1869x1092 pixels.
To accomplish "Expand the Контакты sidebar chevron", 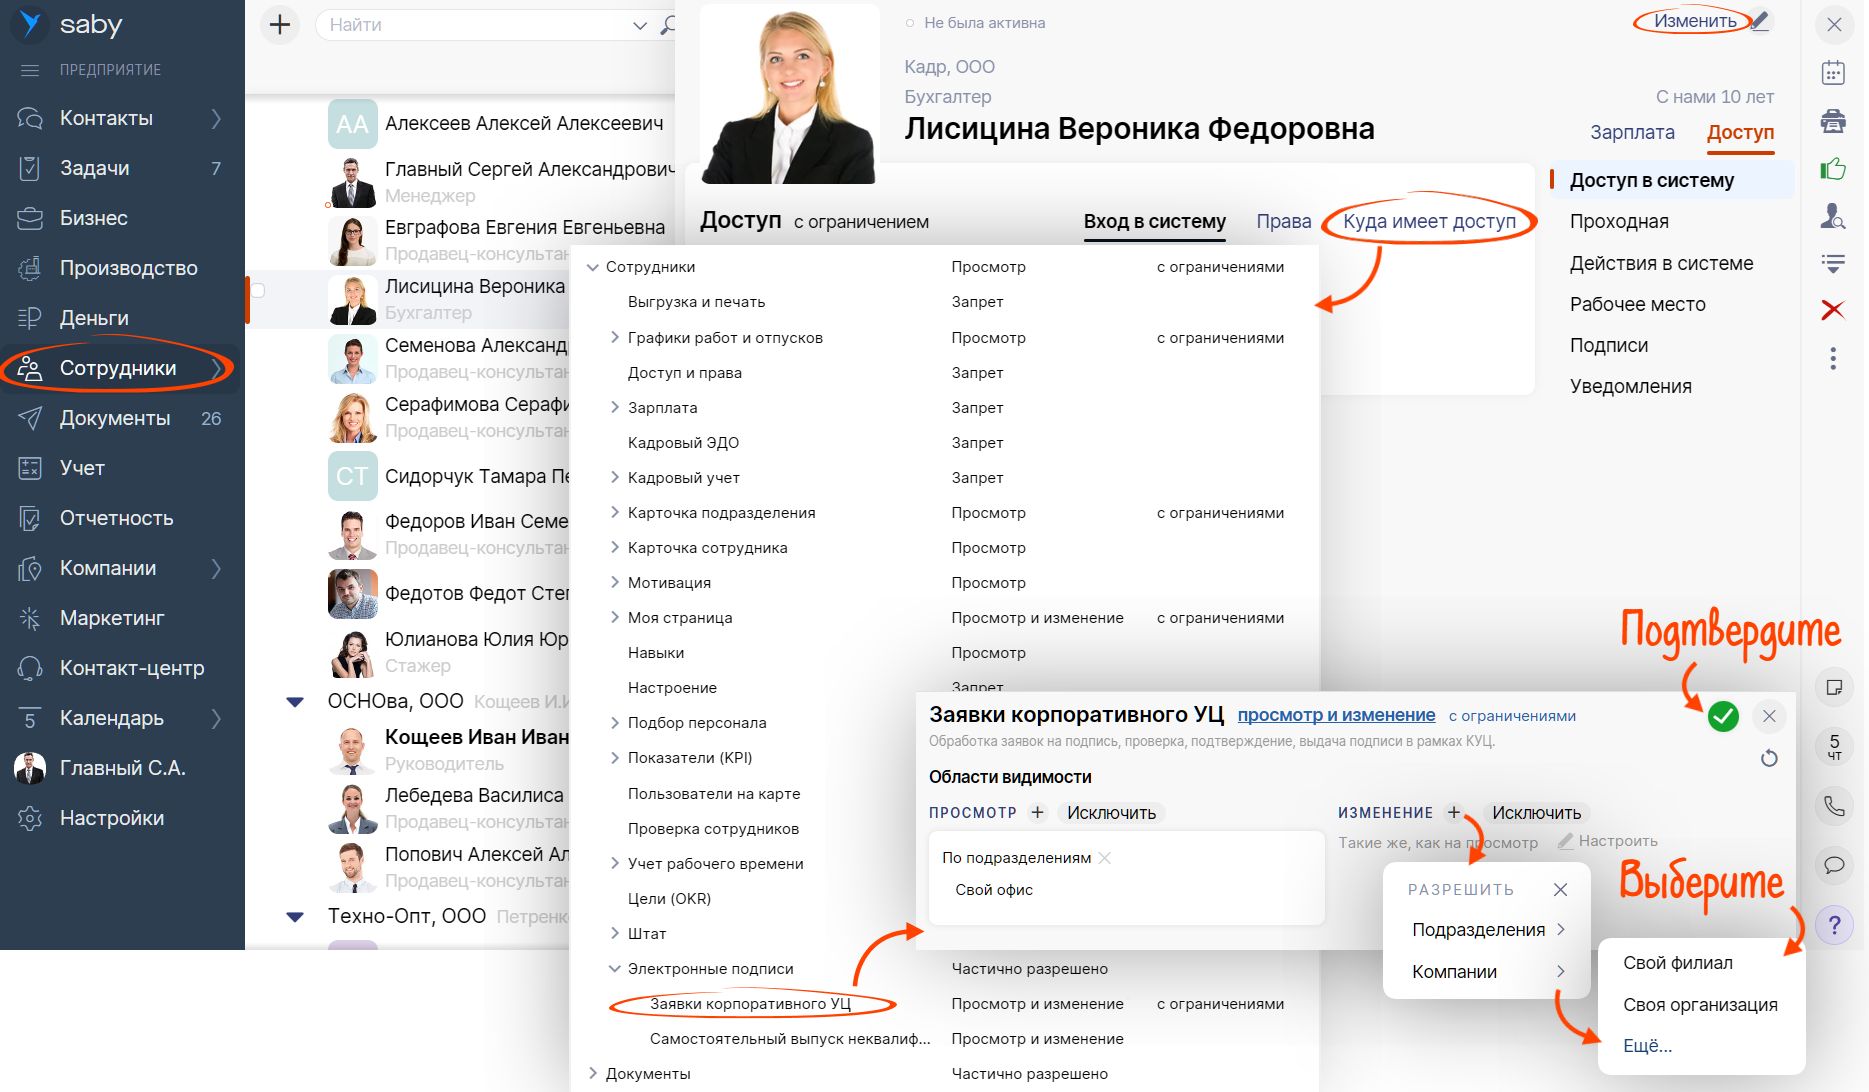I will pyautogui.click(x=216, y=118).
